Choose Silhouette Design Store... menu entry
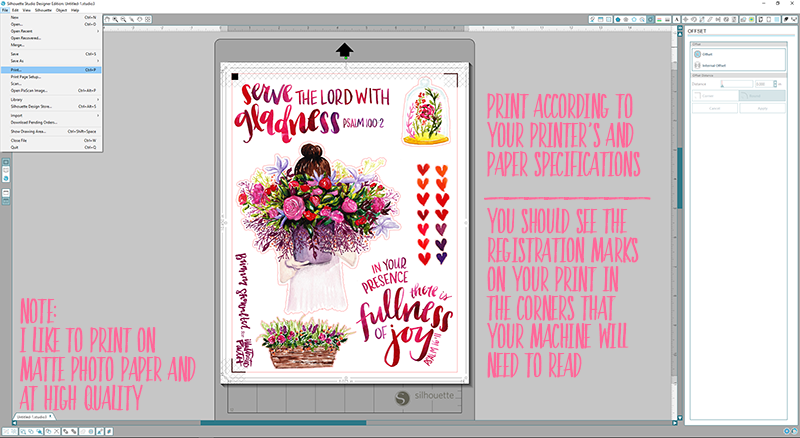 pos(51,106)
